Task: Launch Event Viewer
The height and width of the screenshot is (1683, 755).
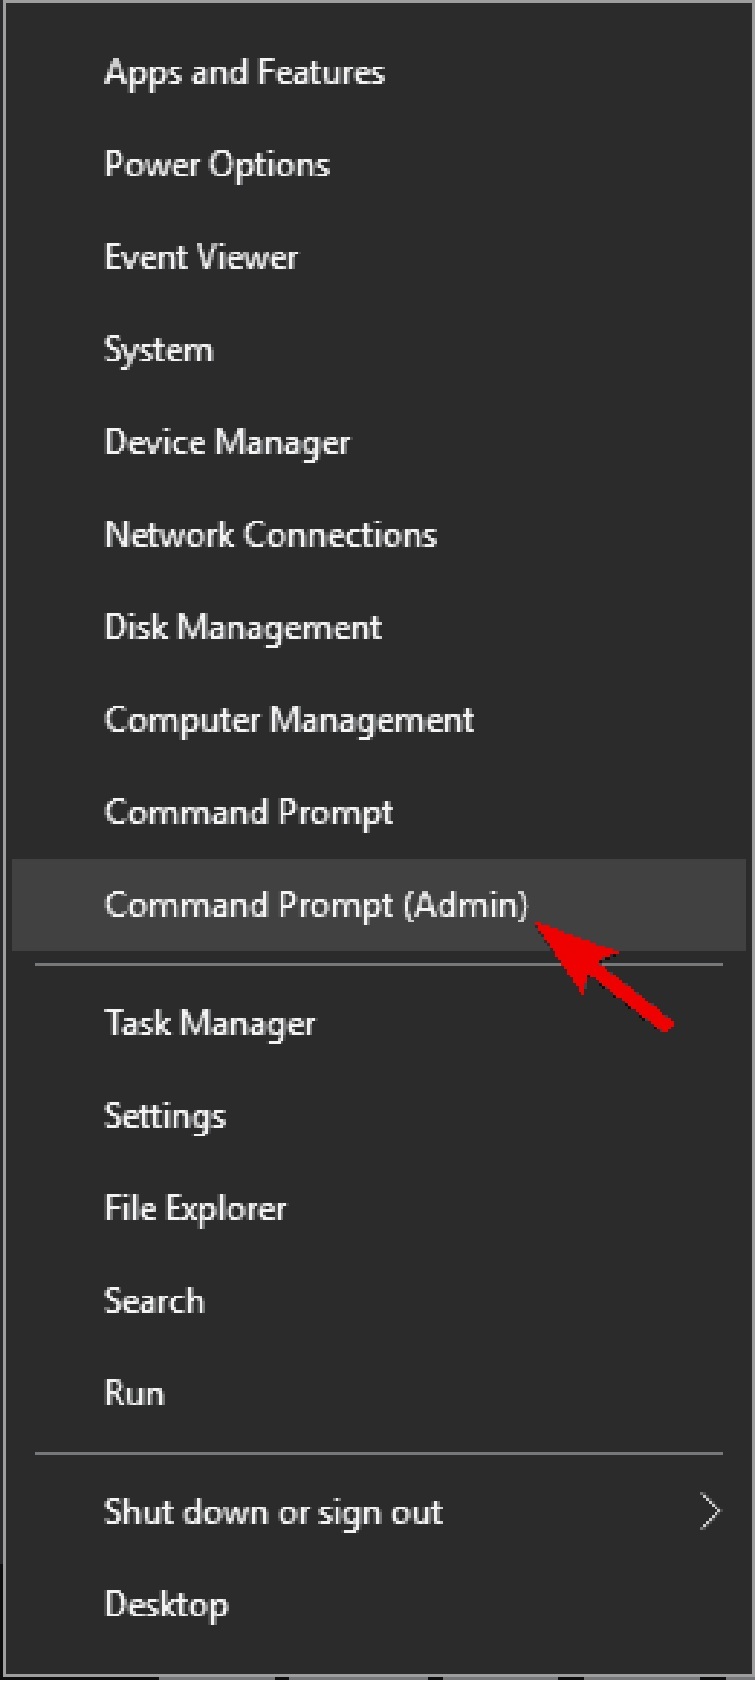Action: [201, 258]
